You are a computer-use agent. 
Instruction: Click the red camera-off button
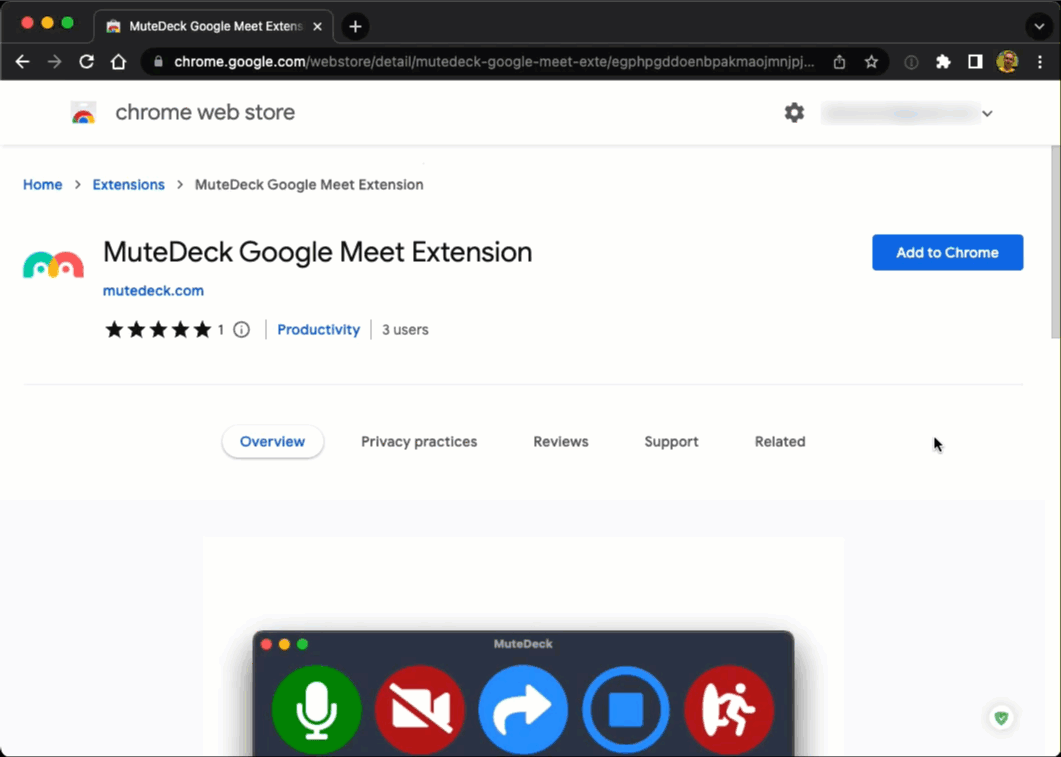tap(420, 710)
